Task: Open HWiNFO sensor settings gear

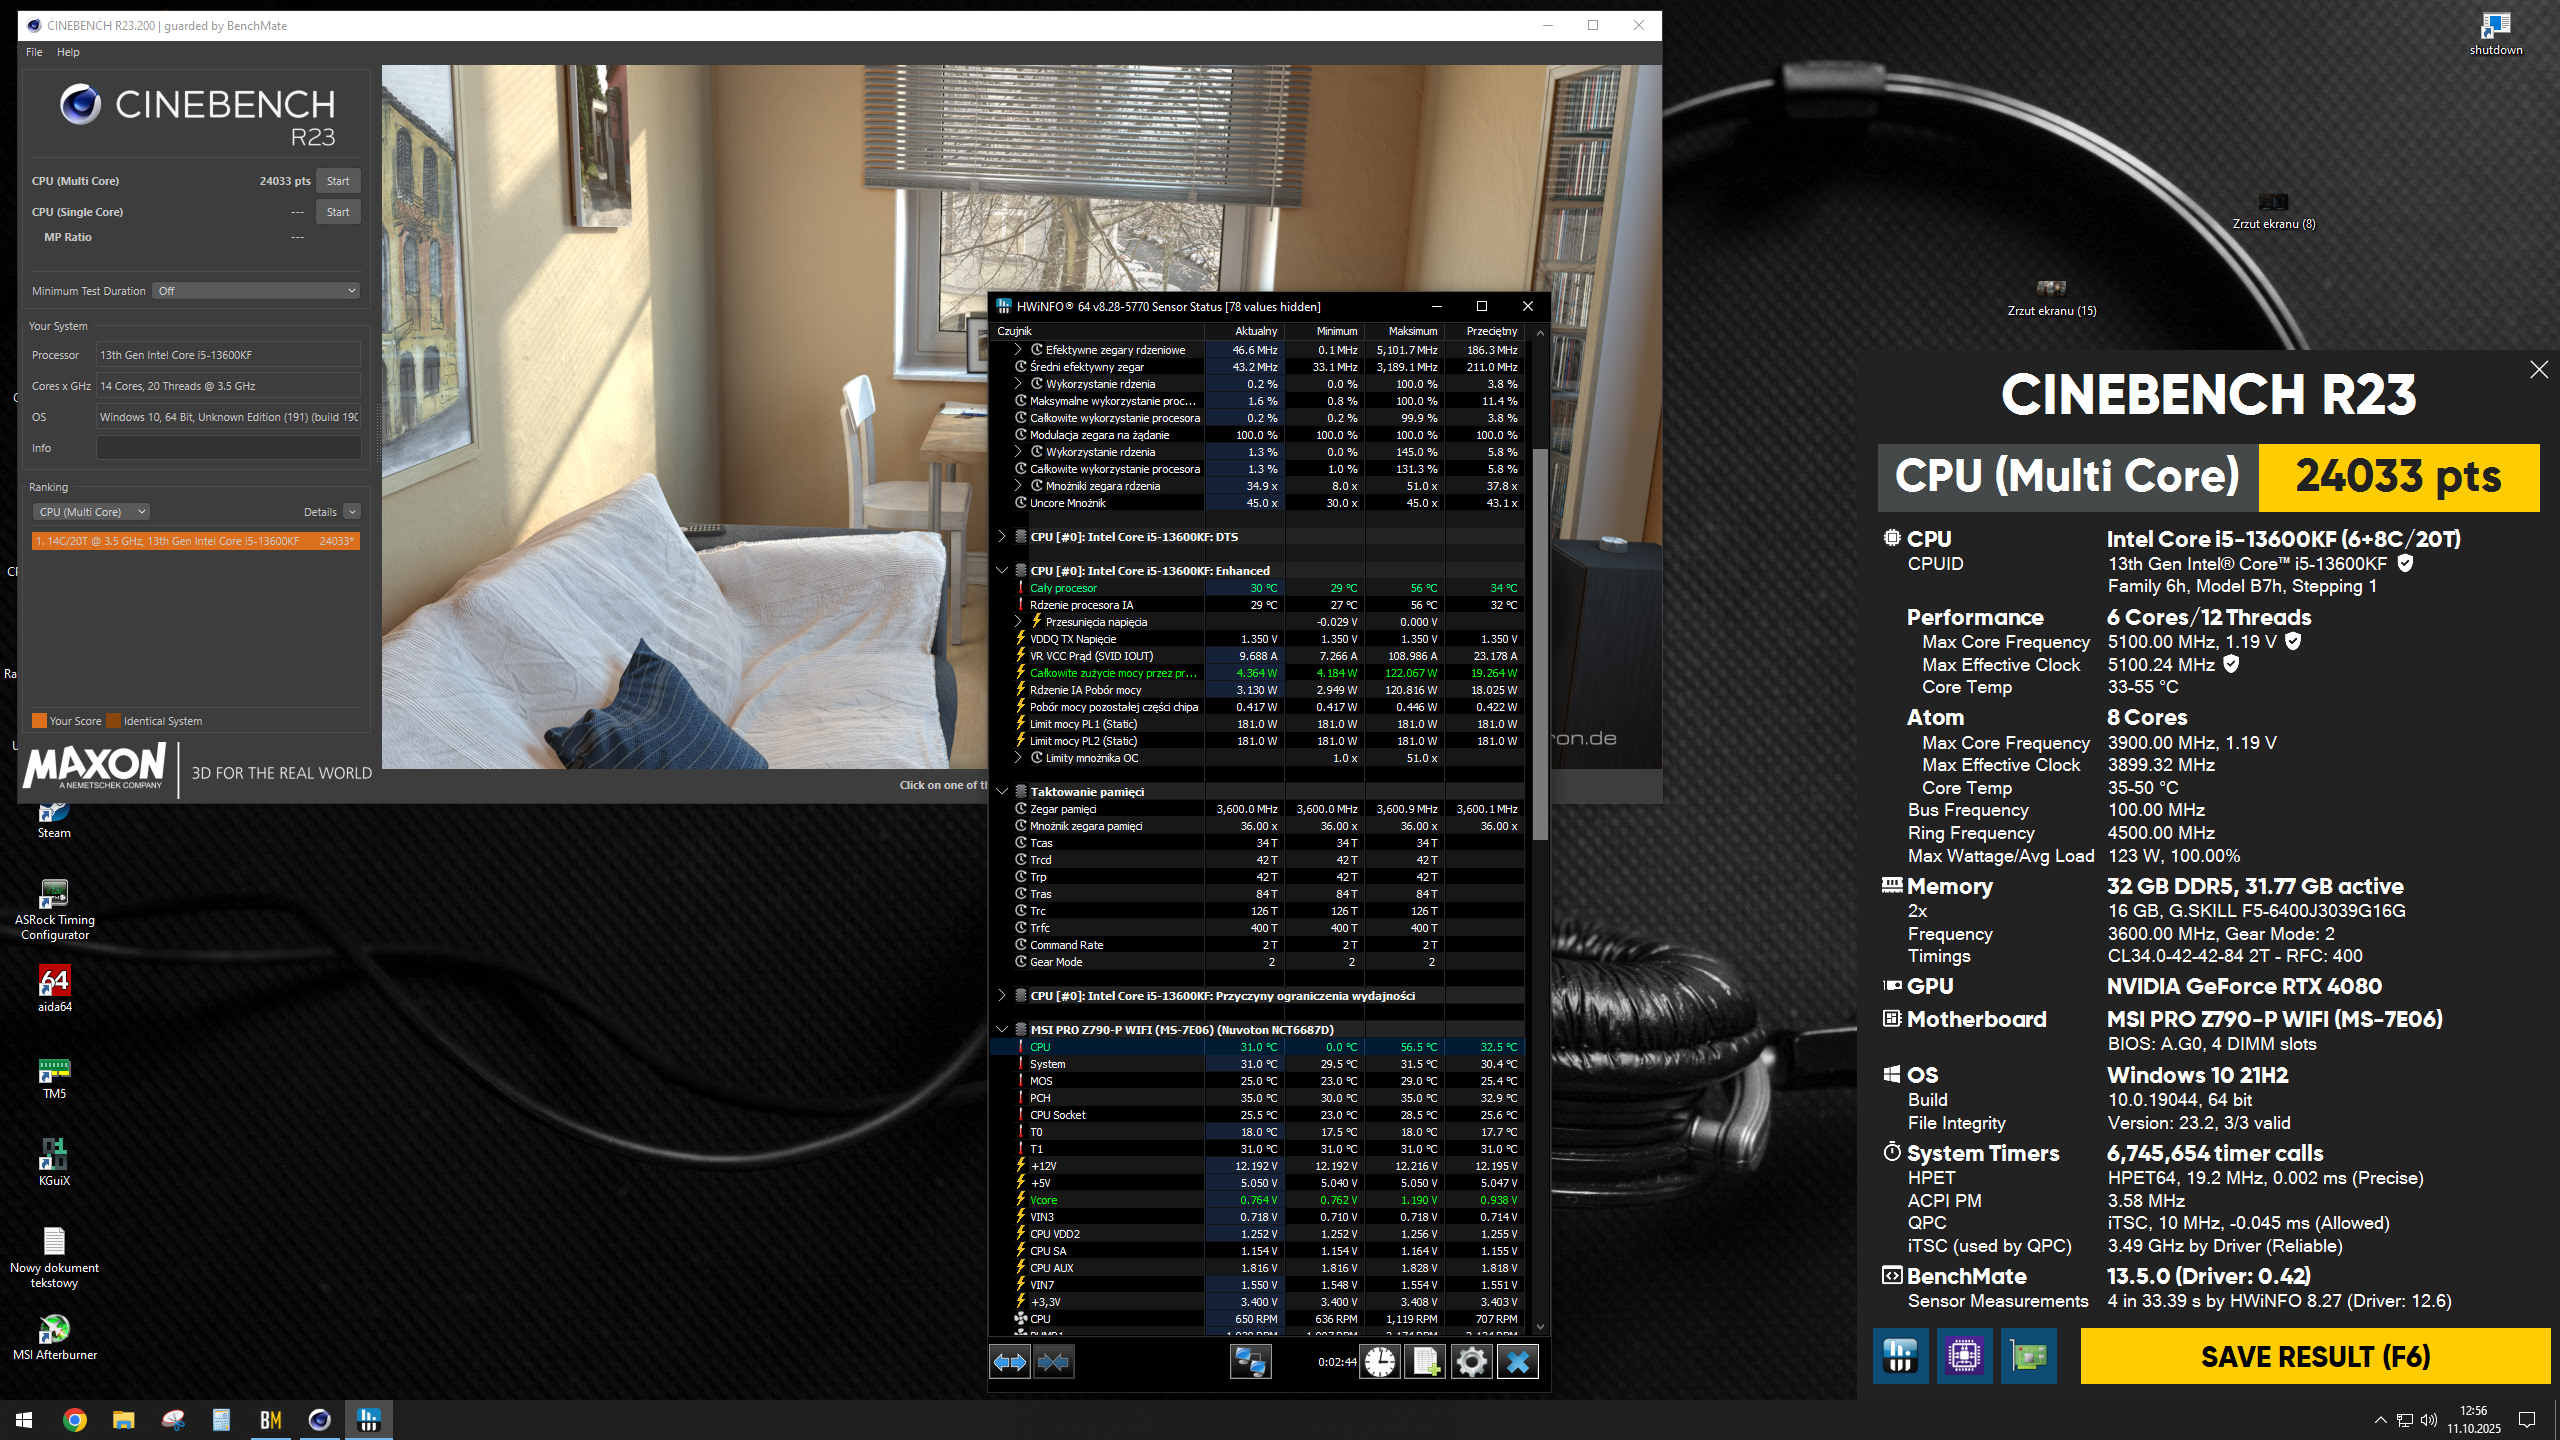Action: [x=1471, y=1361]
